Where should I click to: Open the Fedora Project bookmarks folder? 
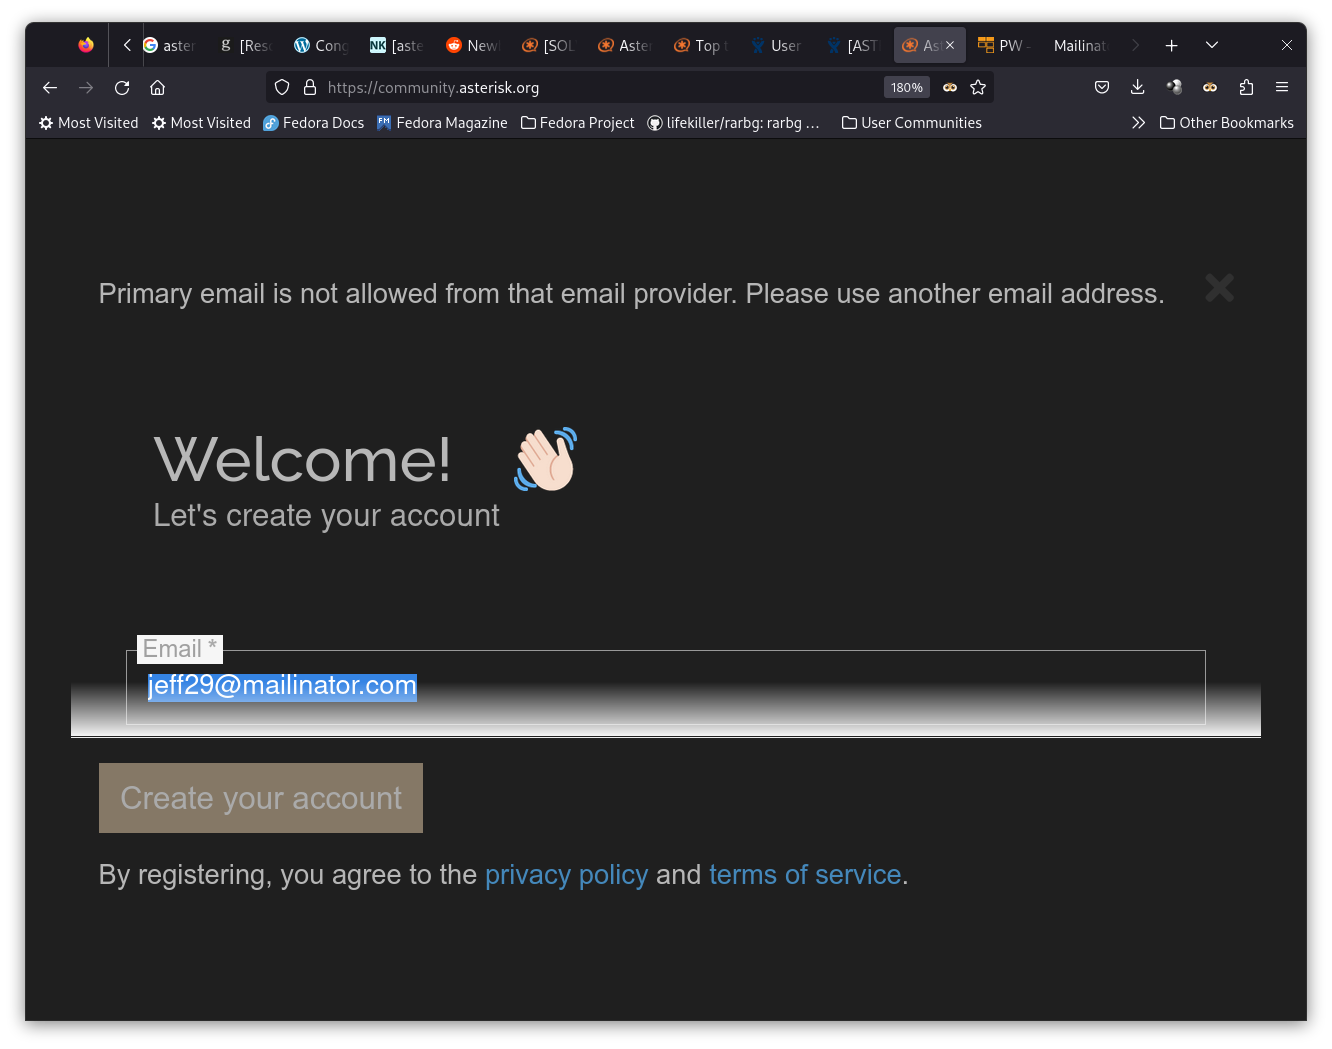pos(578,123)
